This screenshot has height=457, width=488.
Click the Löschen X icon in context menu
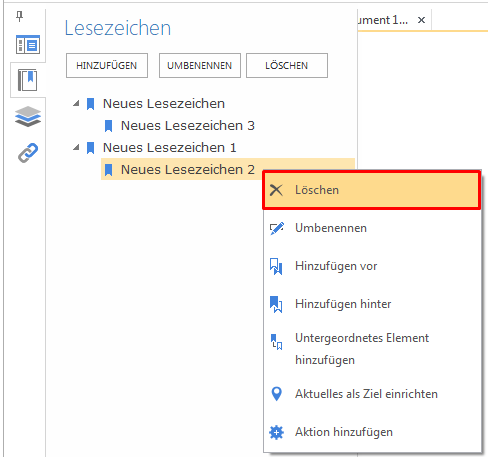coord(276,190)
